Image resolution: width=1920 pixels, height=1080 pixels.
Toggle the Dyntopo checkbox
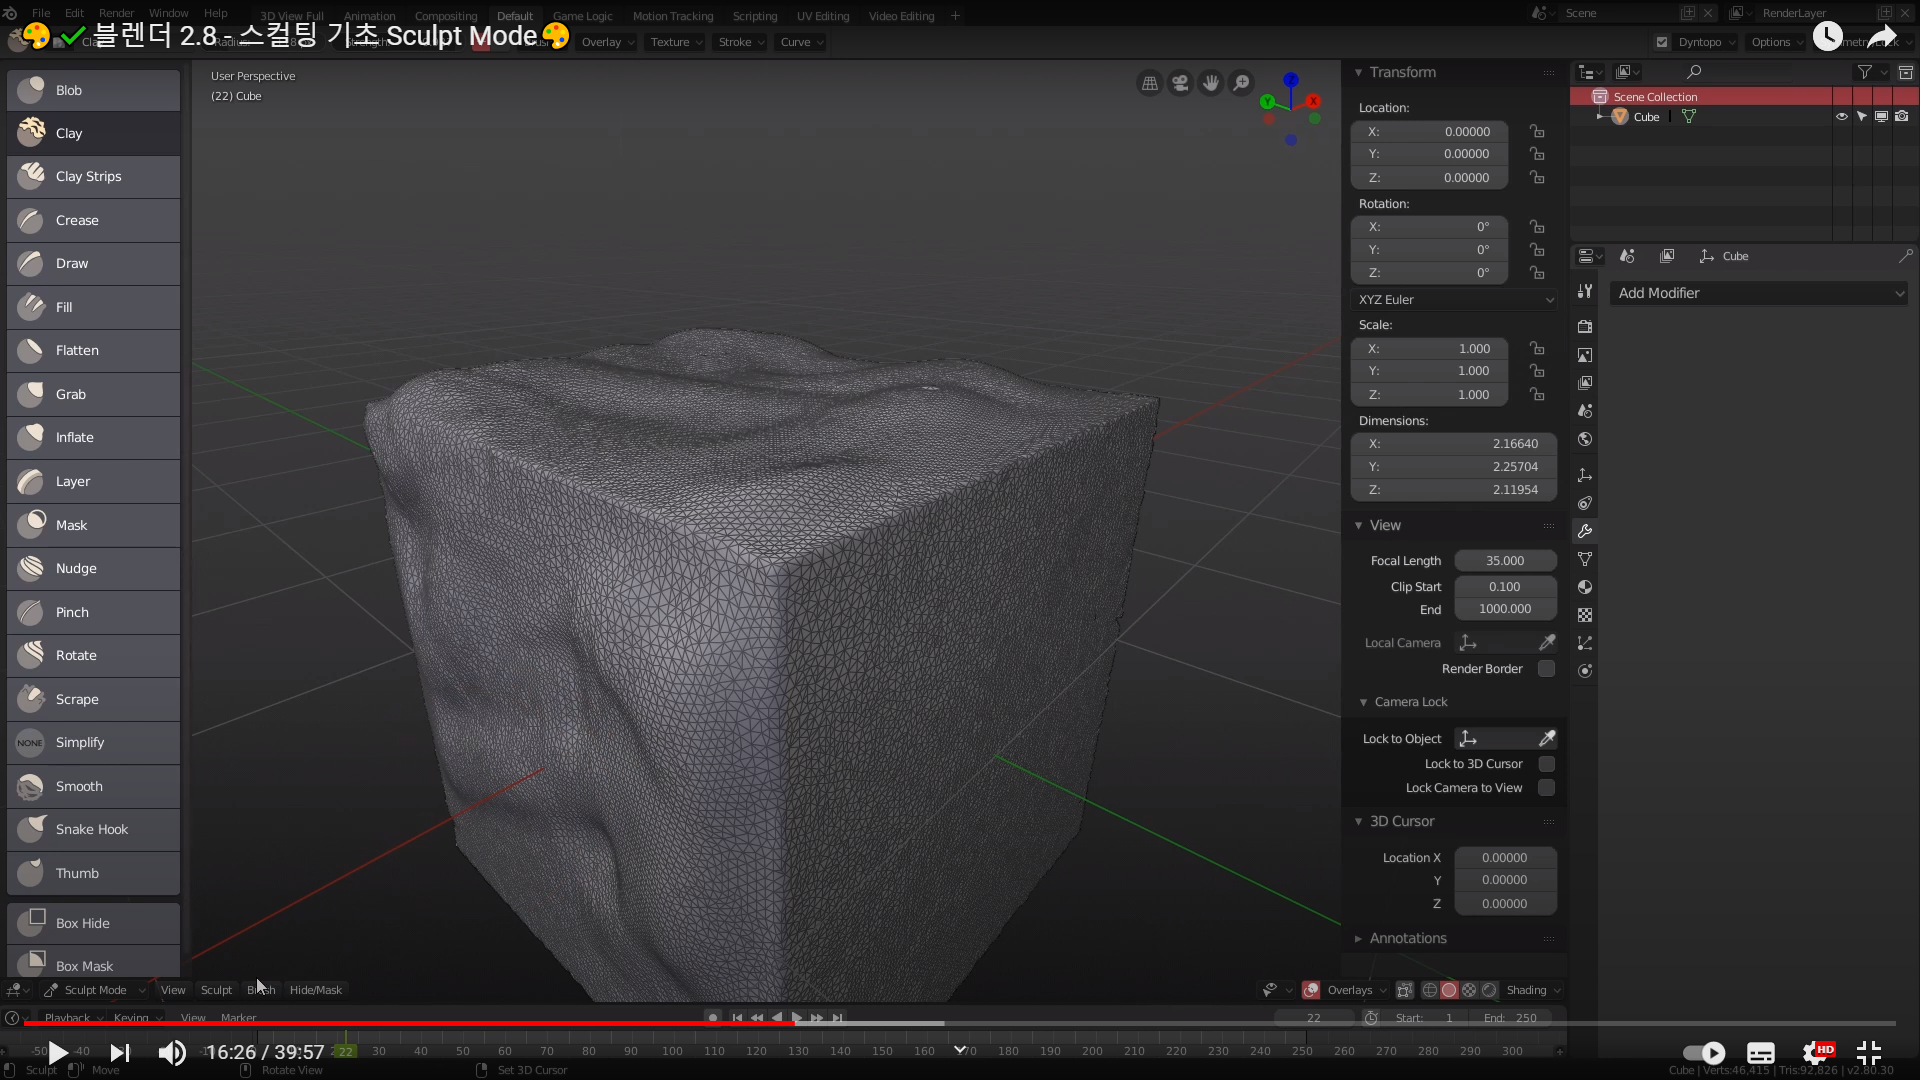tap(1662, 42)
